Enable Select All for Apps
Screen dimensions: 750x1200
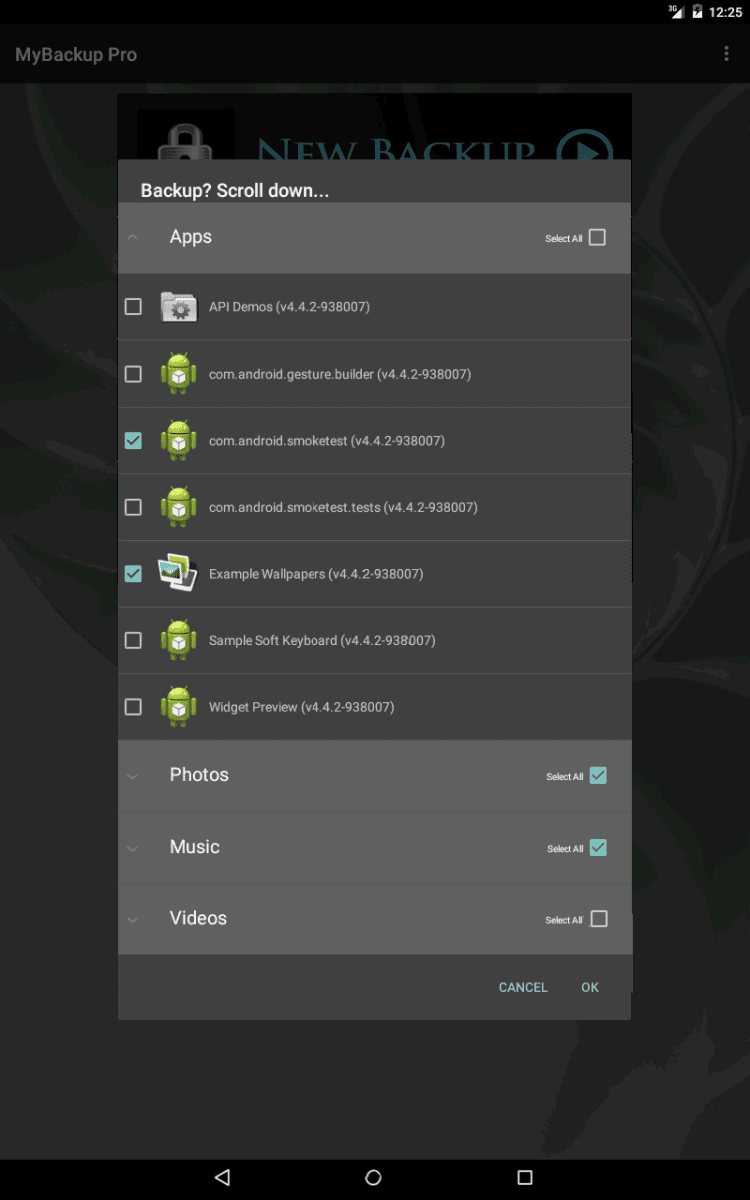pos(597,238)
